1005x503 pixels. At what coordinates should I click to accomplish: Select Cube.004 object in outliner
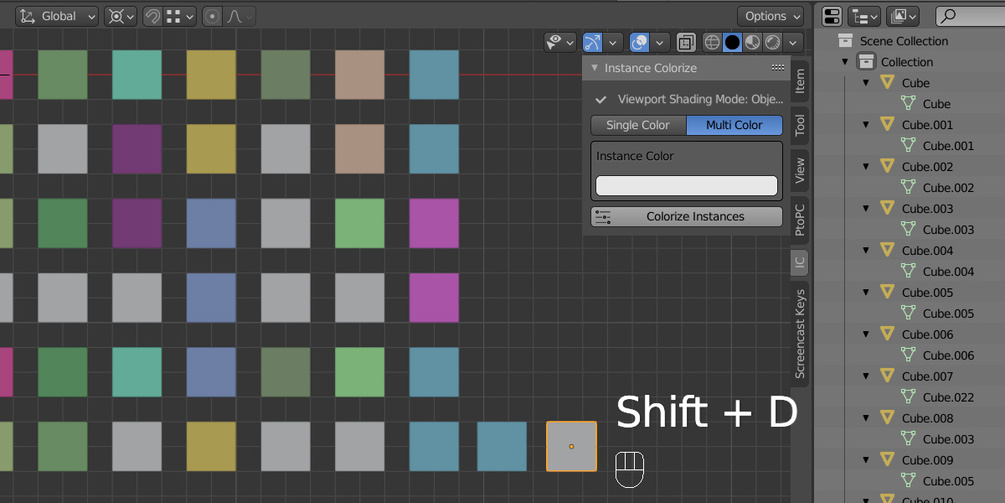click(x=927, y=251)
